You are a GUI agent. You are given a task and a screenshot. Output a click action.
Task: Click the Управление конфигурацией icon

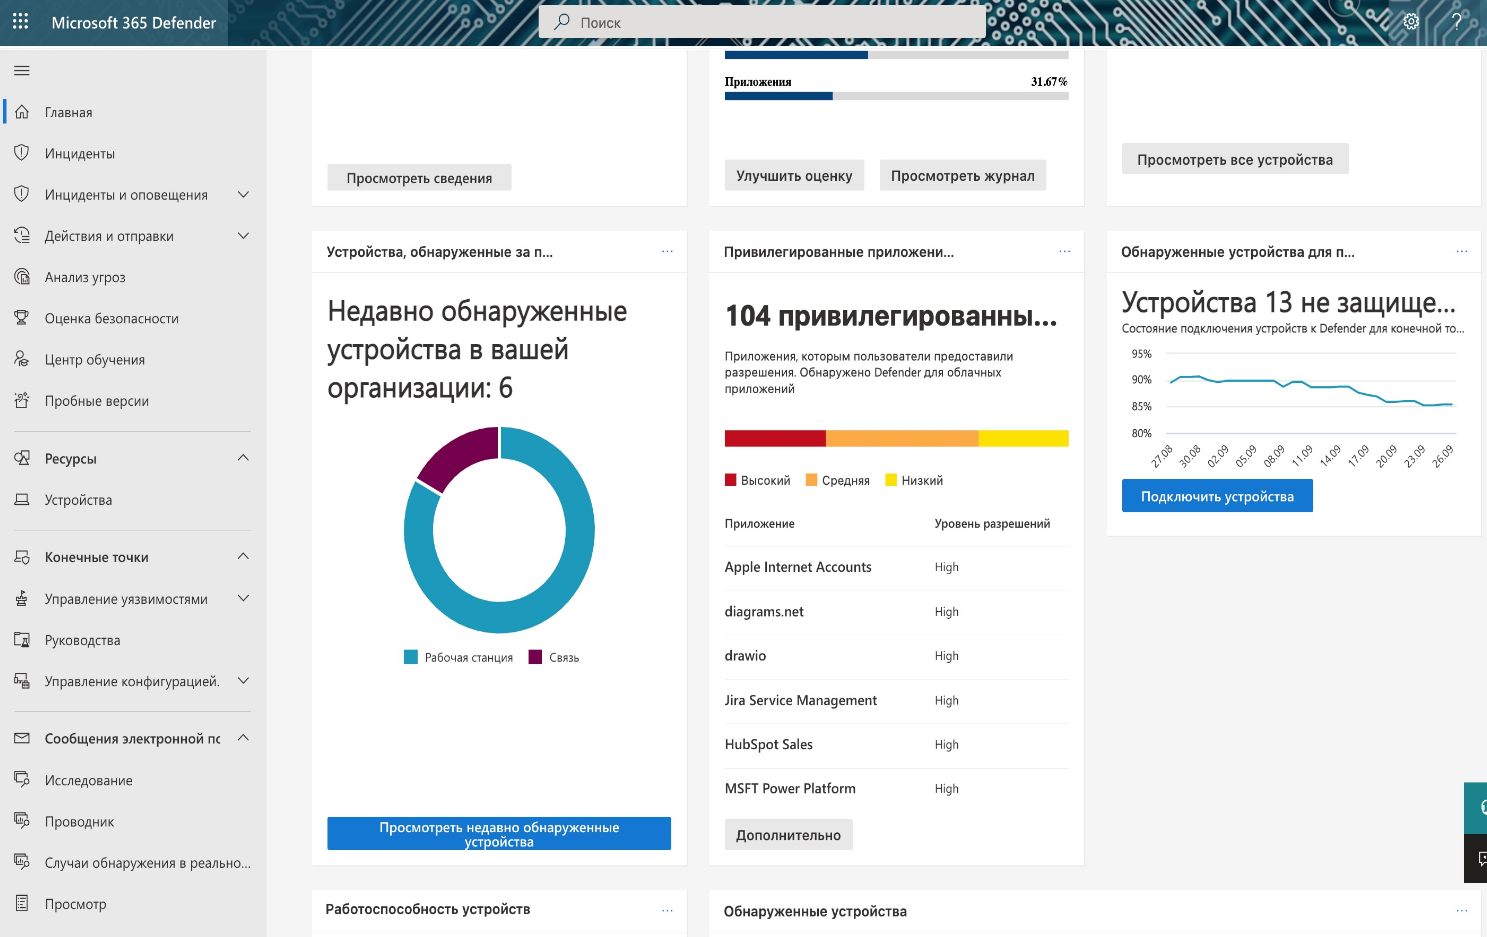point(22,681)
